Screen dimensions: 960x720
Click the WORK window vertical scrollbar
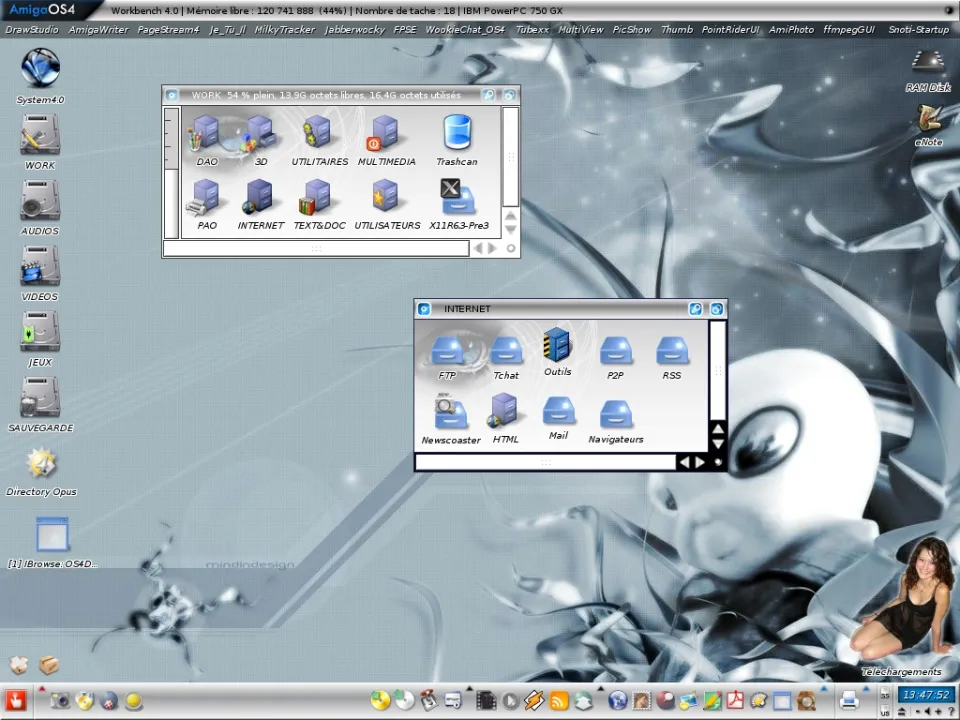pyautogui.click(x=510, y=155)
